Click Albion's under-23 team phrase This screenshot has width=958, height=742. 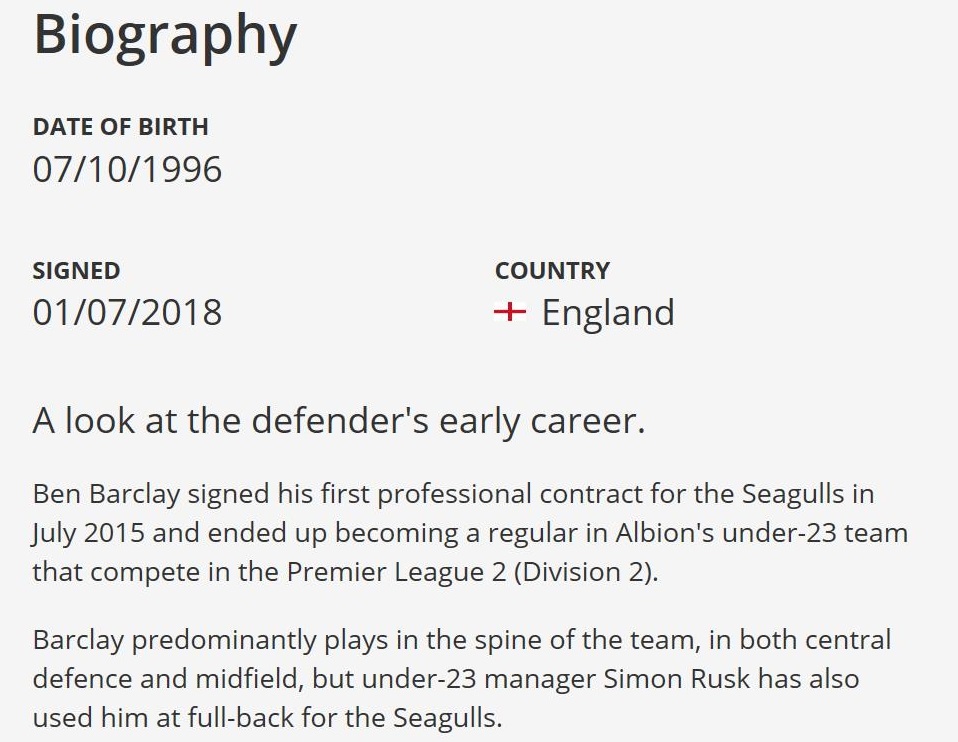click(761, 533)
